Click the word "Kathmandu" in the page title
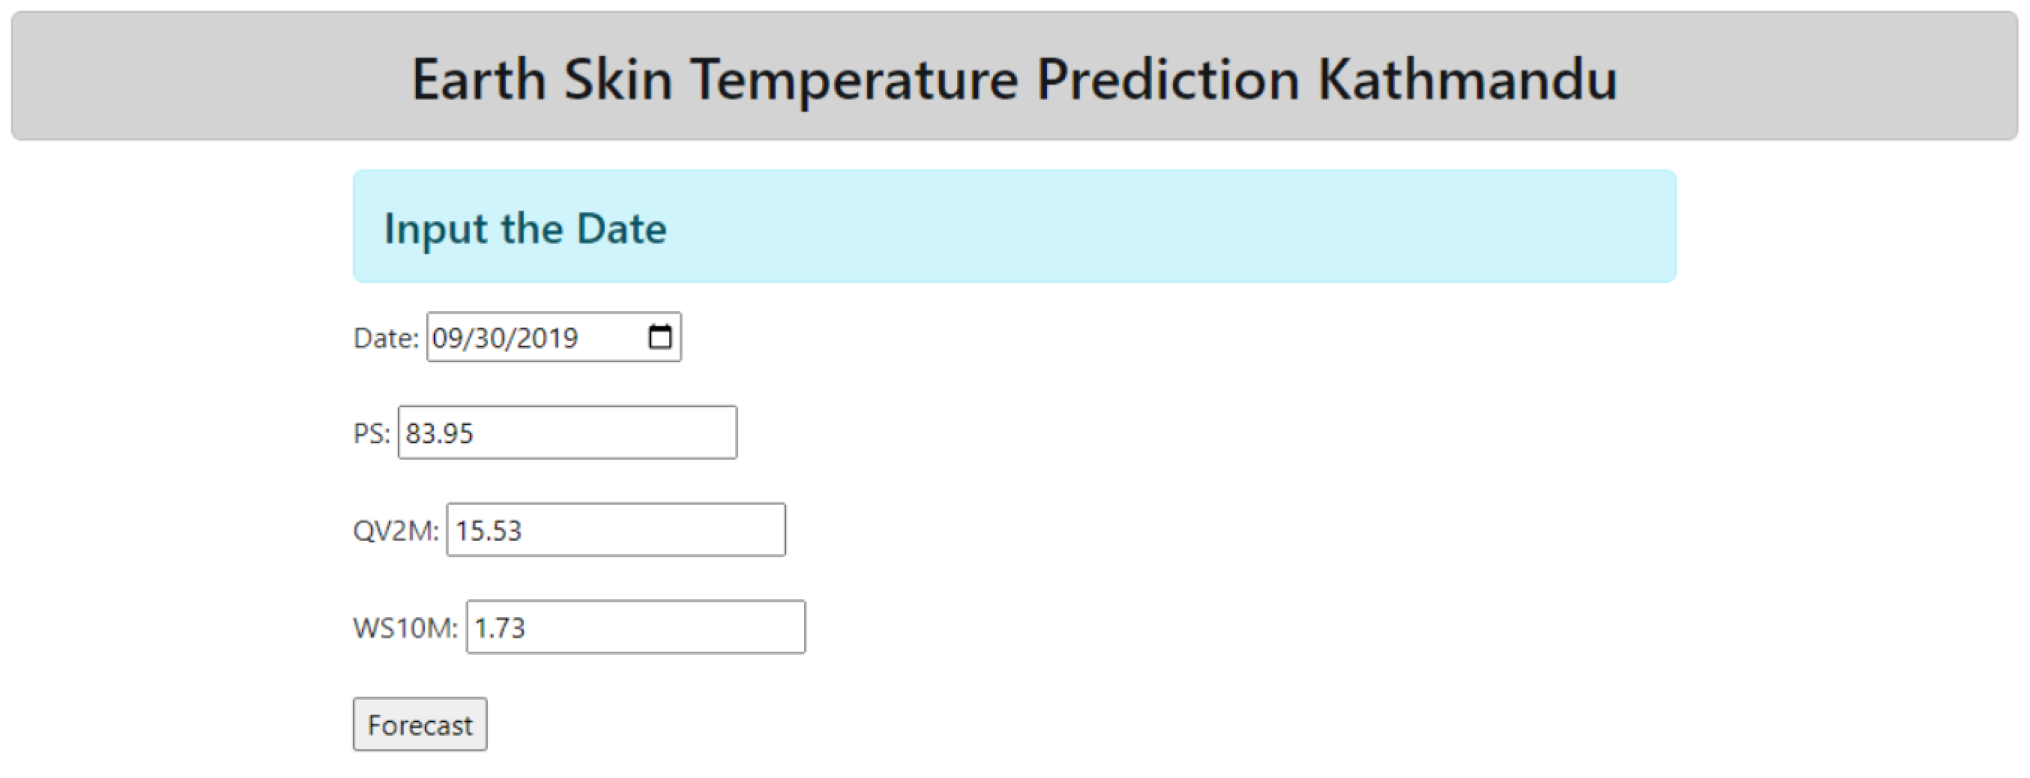 coord(1467,79)
